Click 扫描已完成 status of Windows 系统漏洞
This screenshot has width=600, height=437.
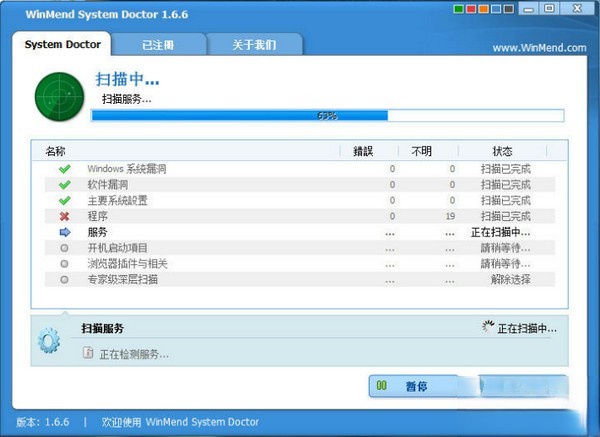(505, 169)
